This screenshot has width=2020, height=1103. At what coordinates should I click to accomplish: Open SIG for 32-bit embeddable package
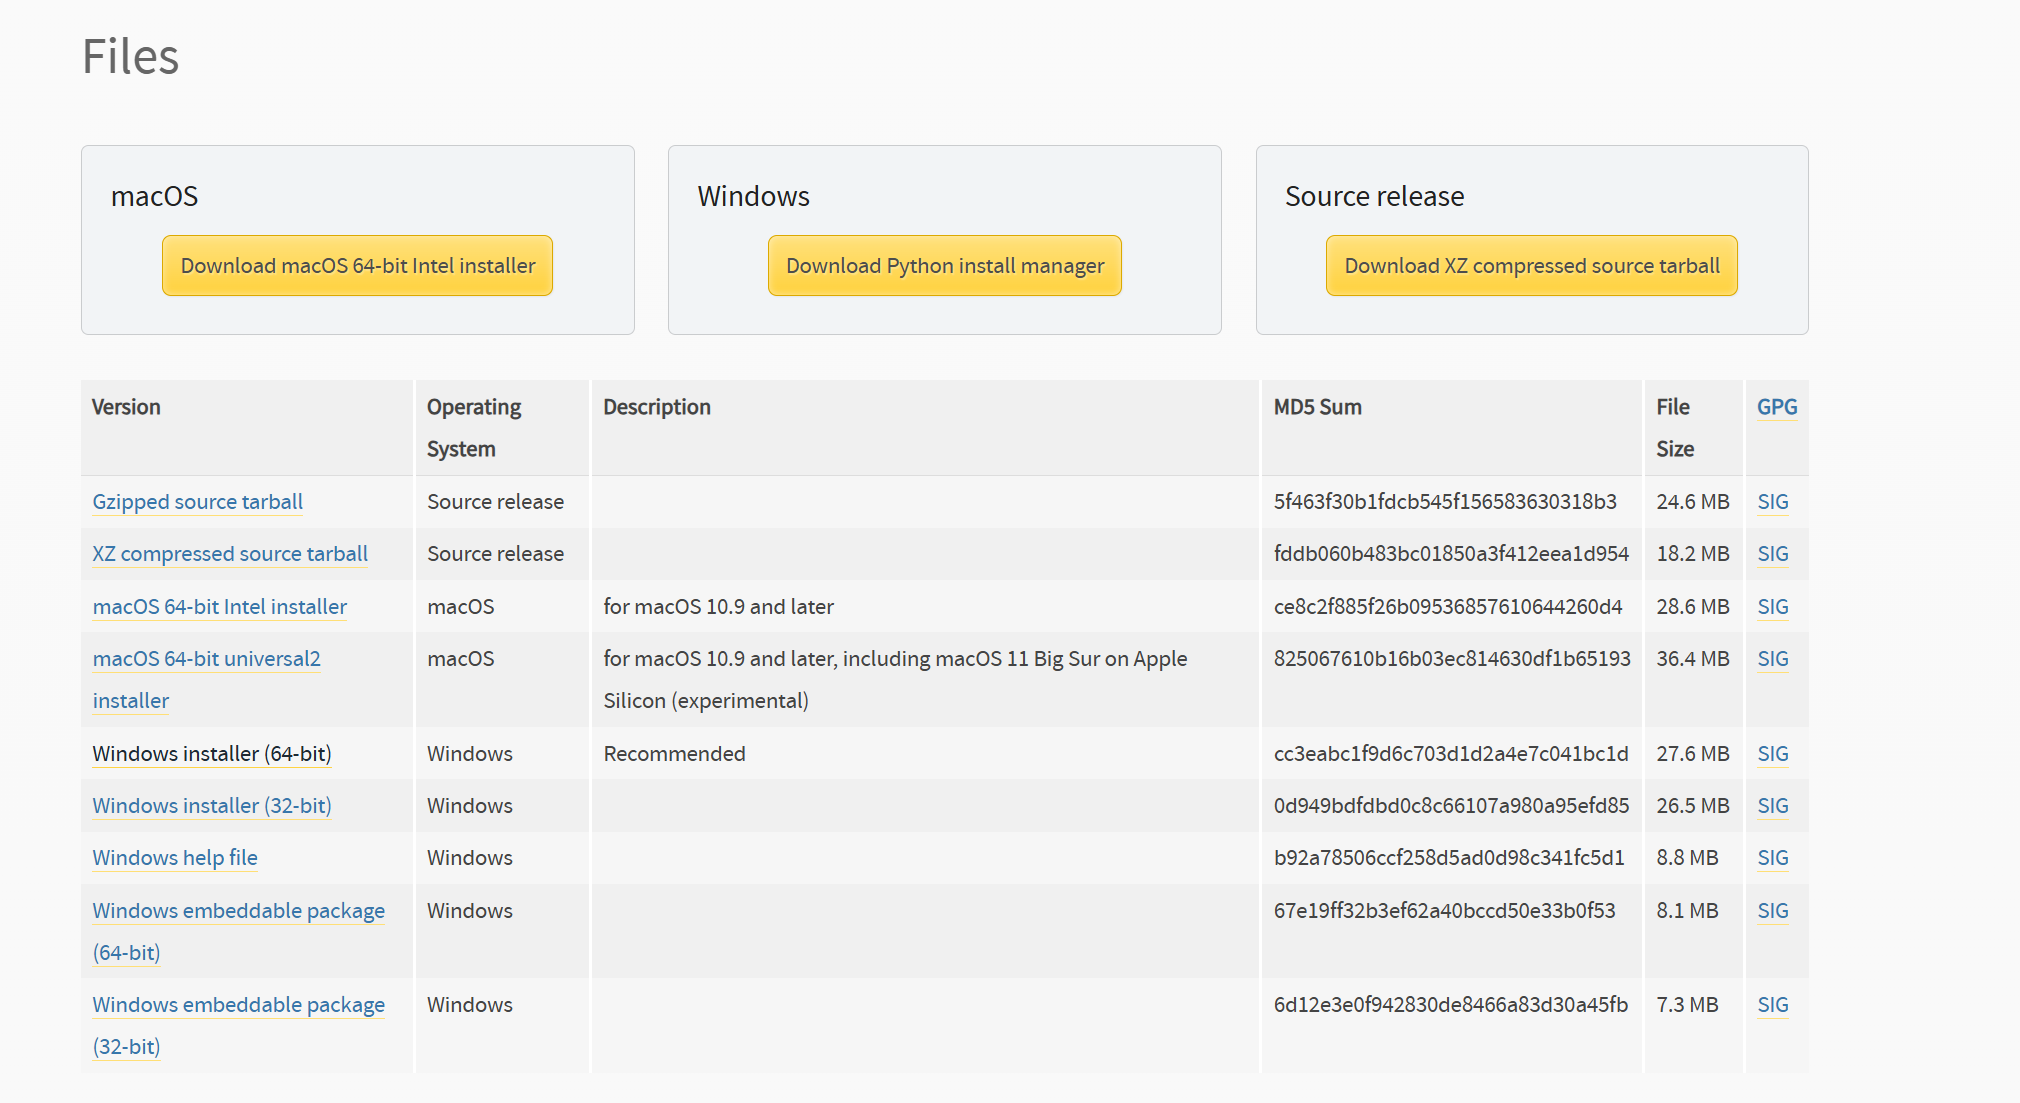[x=1772, y=1005]
